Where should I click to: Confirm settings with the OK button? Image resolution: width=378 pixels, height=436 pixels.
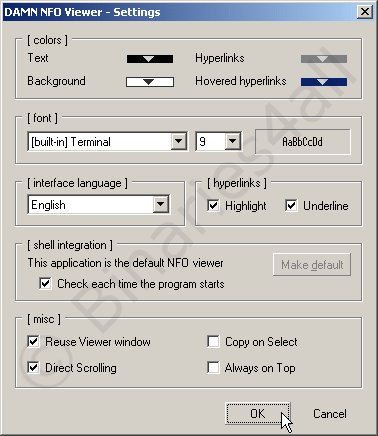click(258, 414)
